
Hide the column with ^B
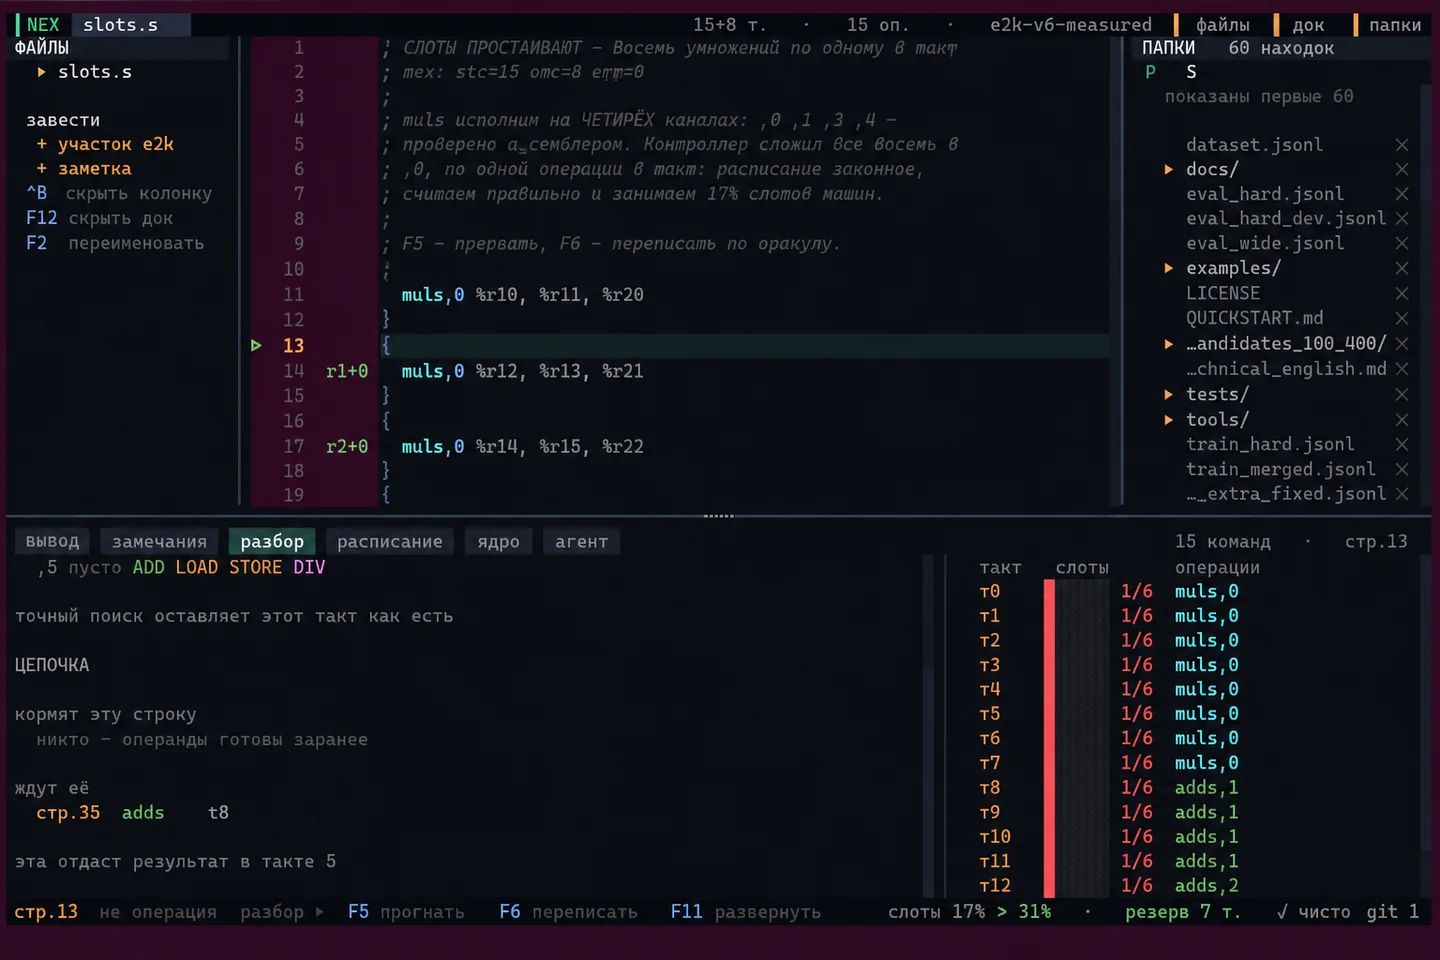pos(119,194)
